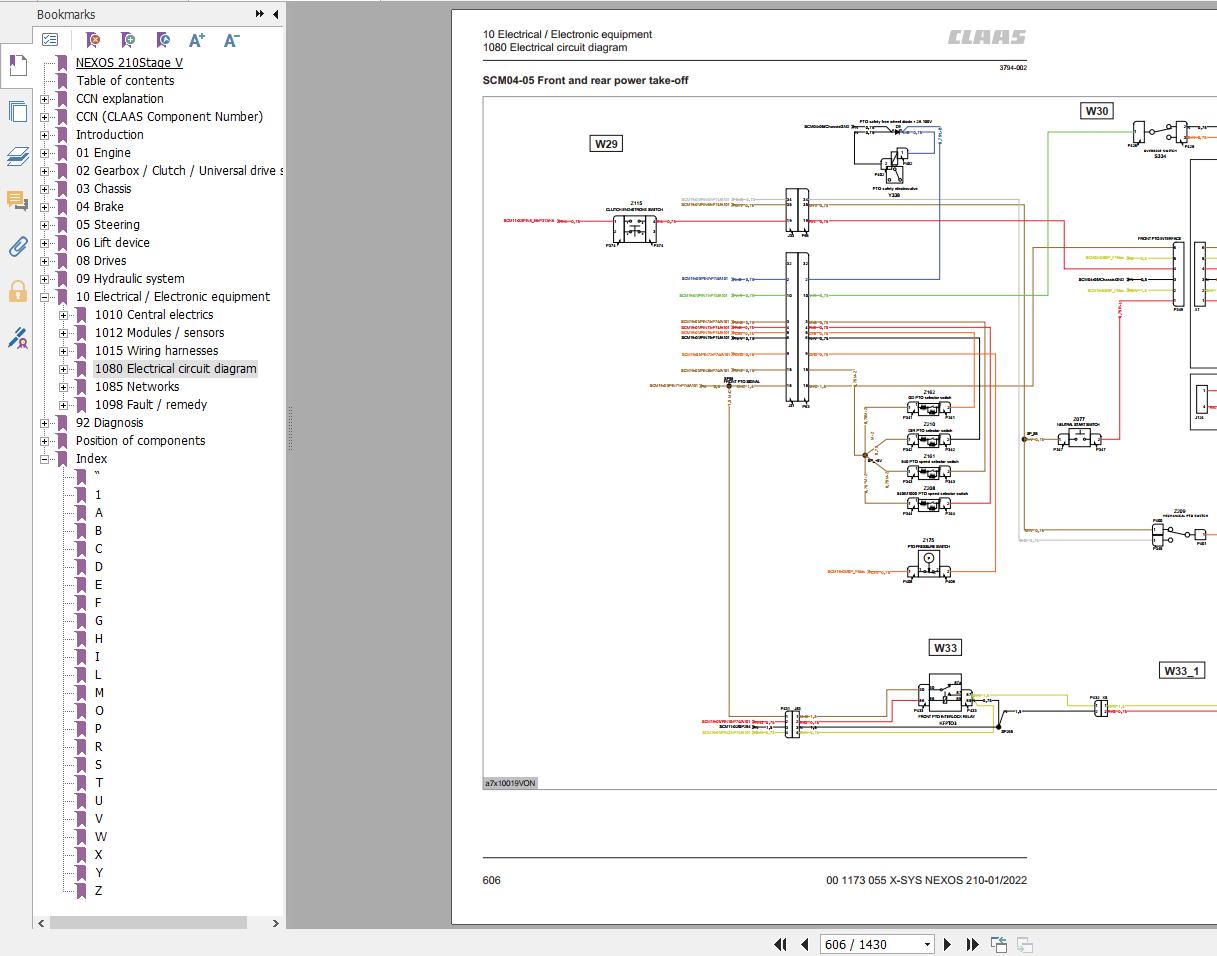
Task: Open the Table of contents bookmark
Action: [x=125, y=81]
